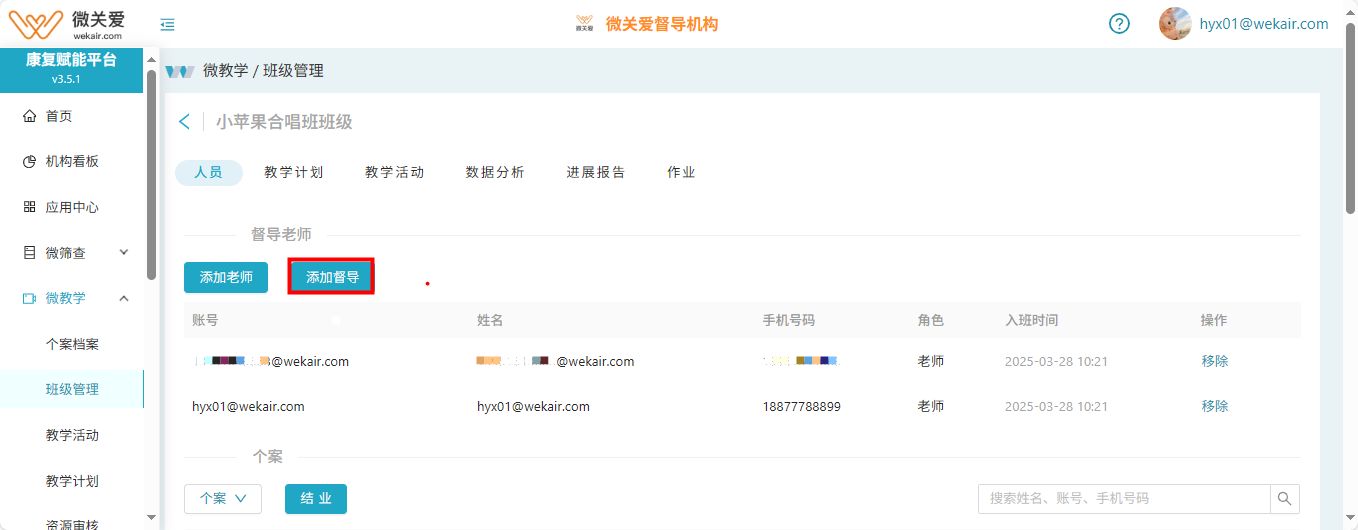The image size is (1358, 530).
Task: Click the back arrow beside class name
Action: coord(184,122)
